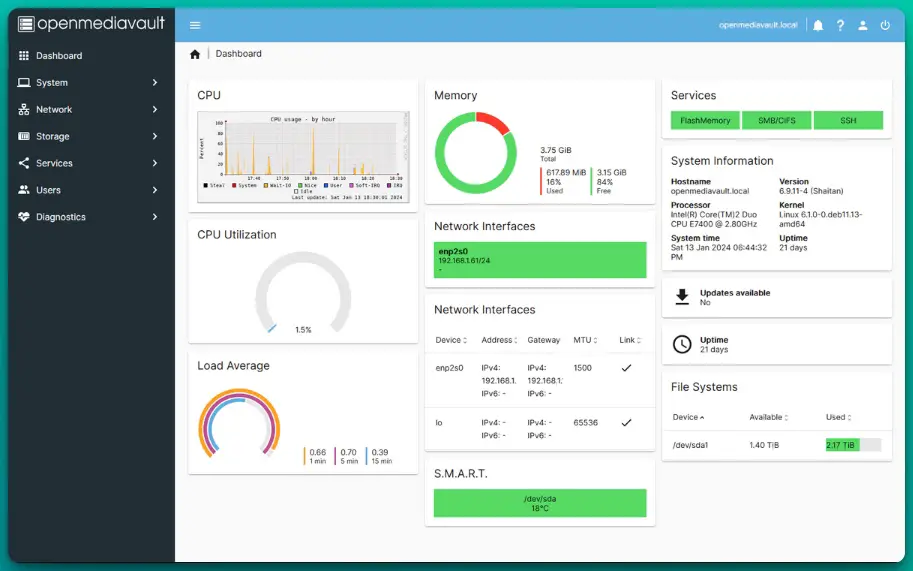The image size is (913, 571).
Task: Click the Uptime clock icon
Action: (682, 344)
